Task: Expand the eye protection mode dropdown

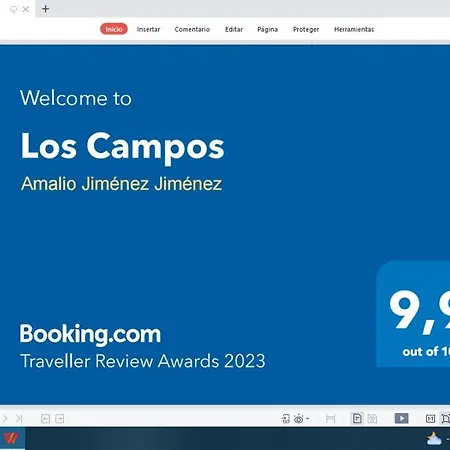Action: click(307, 418)
